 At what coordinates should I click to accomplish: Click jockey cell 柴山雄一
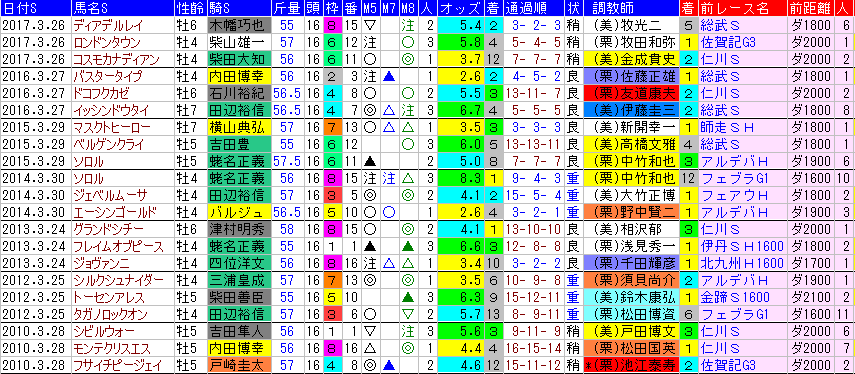239,42
